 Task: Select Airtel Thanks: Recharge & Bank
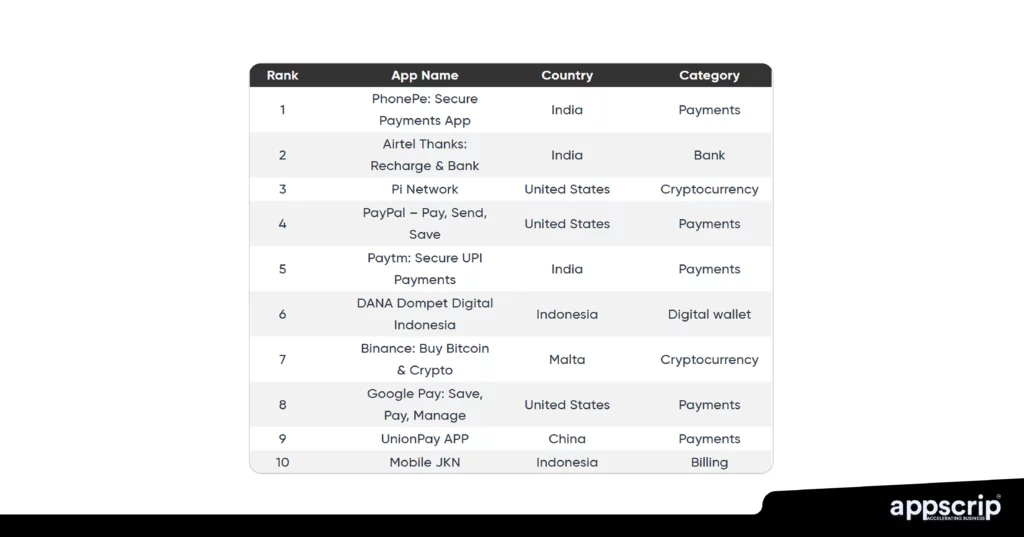pos(425,155)
